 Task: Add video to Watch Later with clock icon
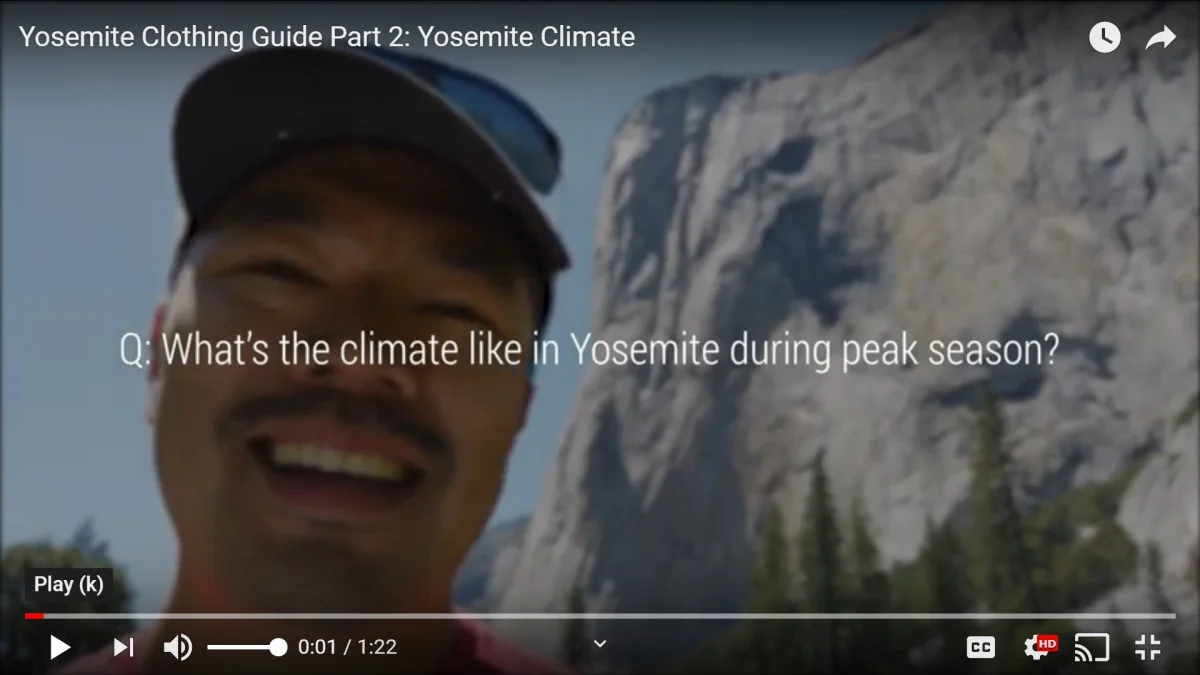click(x=1104, y=38)
